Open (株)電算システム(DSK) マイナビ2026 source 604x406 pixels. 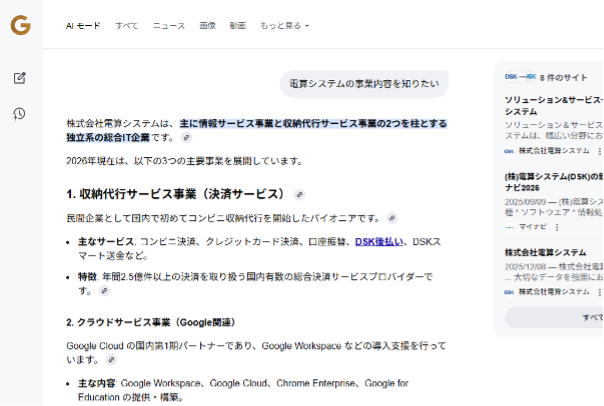(554, 182)
